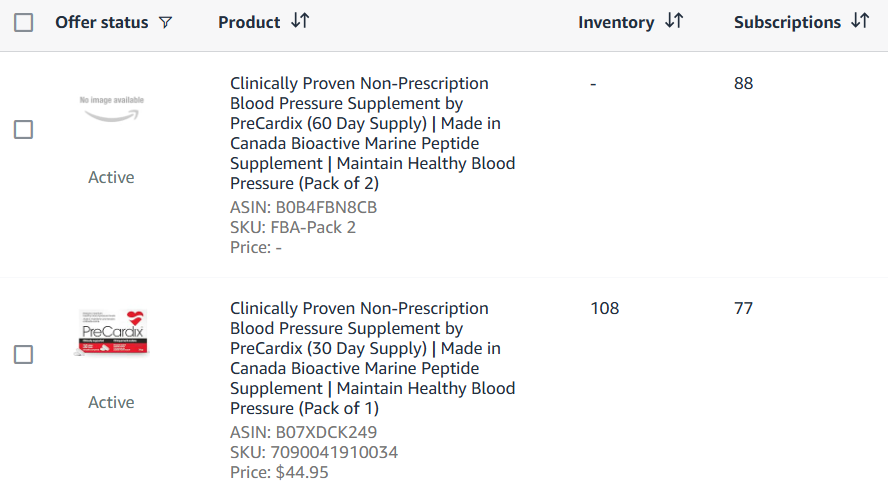
Task: Click the inventory count 108
Action: pos(604,309)
